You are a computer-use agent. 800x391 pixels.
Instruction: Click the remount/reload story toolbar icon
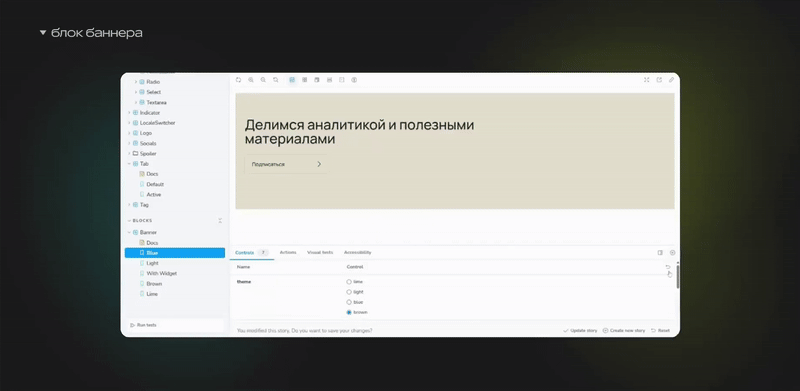coord(238,80)
